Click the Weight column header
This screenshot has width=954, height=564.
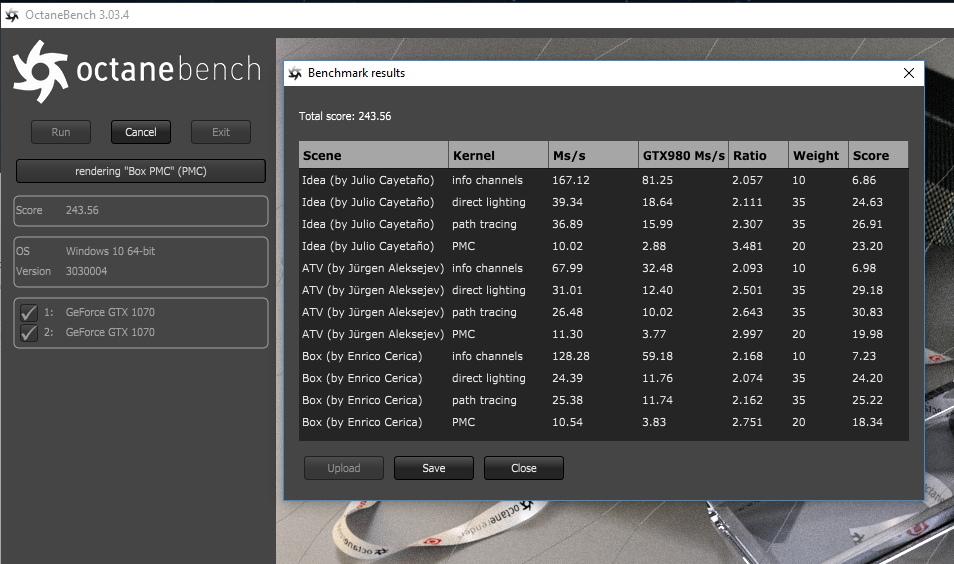point(818,155)
